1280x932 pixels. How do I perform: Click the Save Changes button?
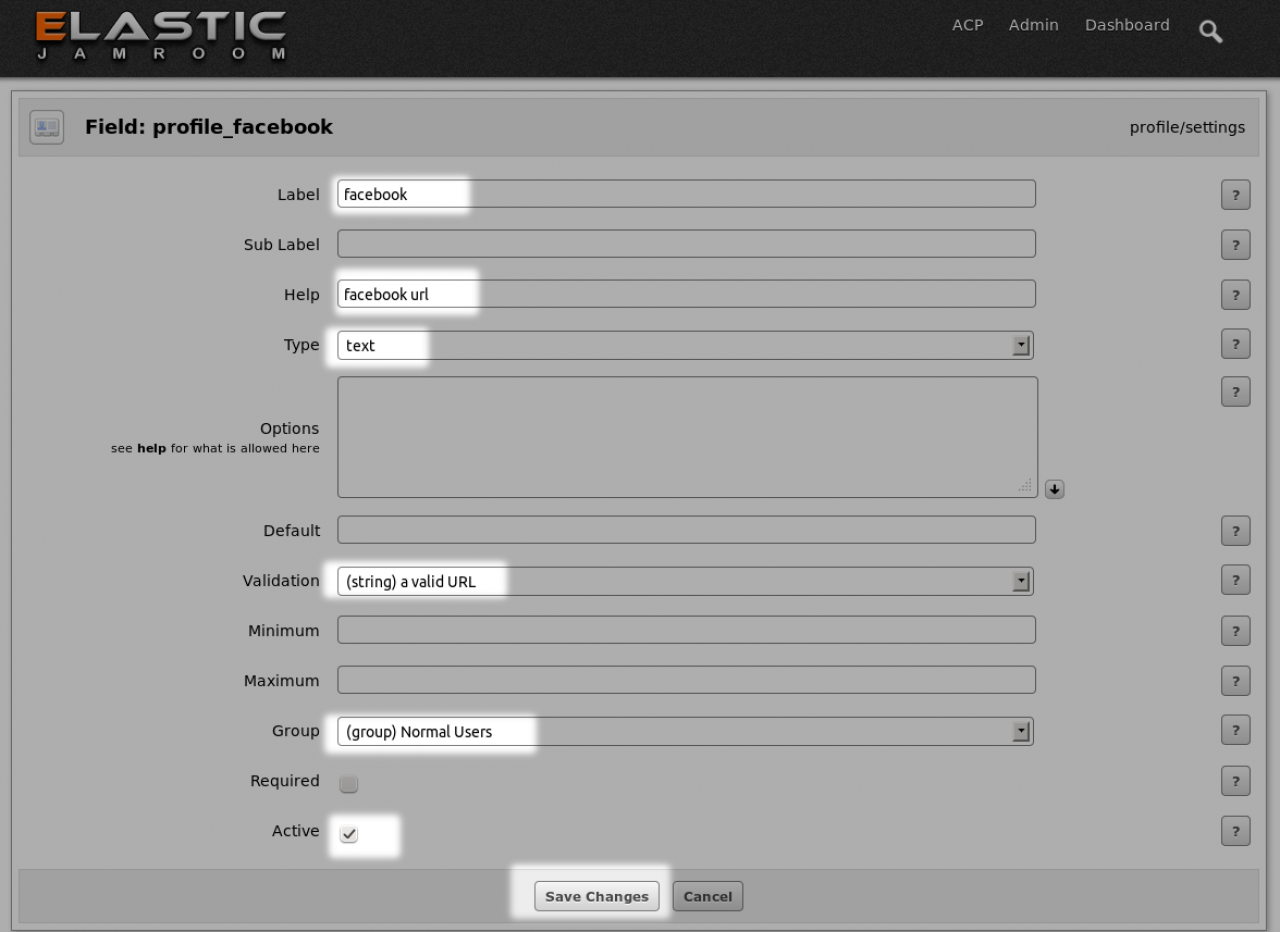(x=597, y=896)
